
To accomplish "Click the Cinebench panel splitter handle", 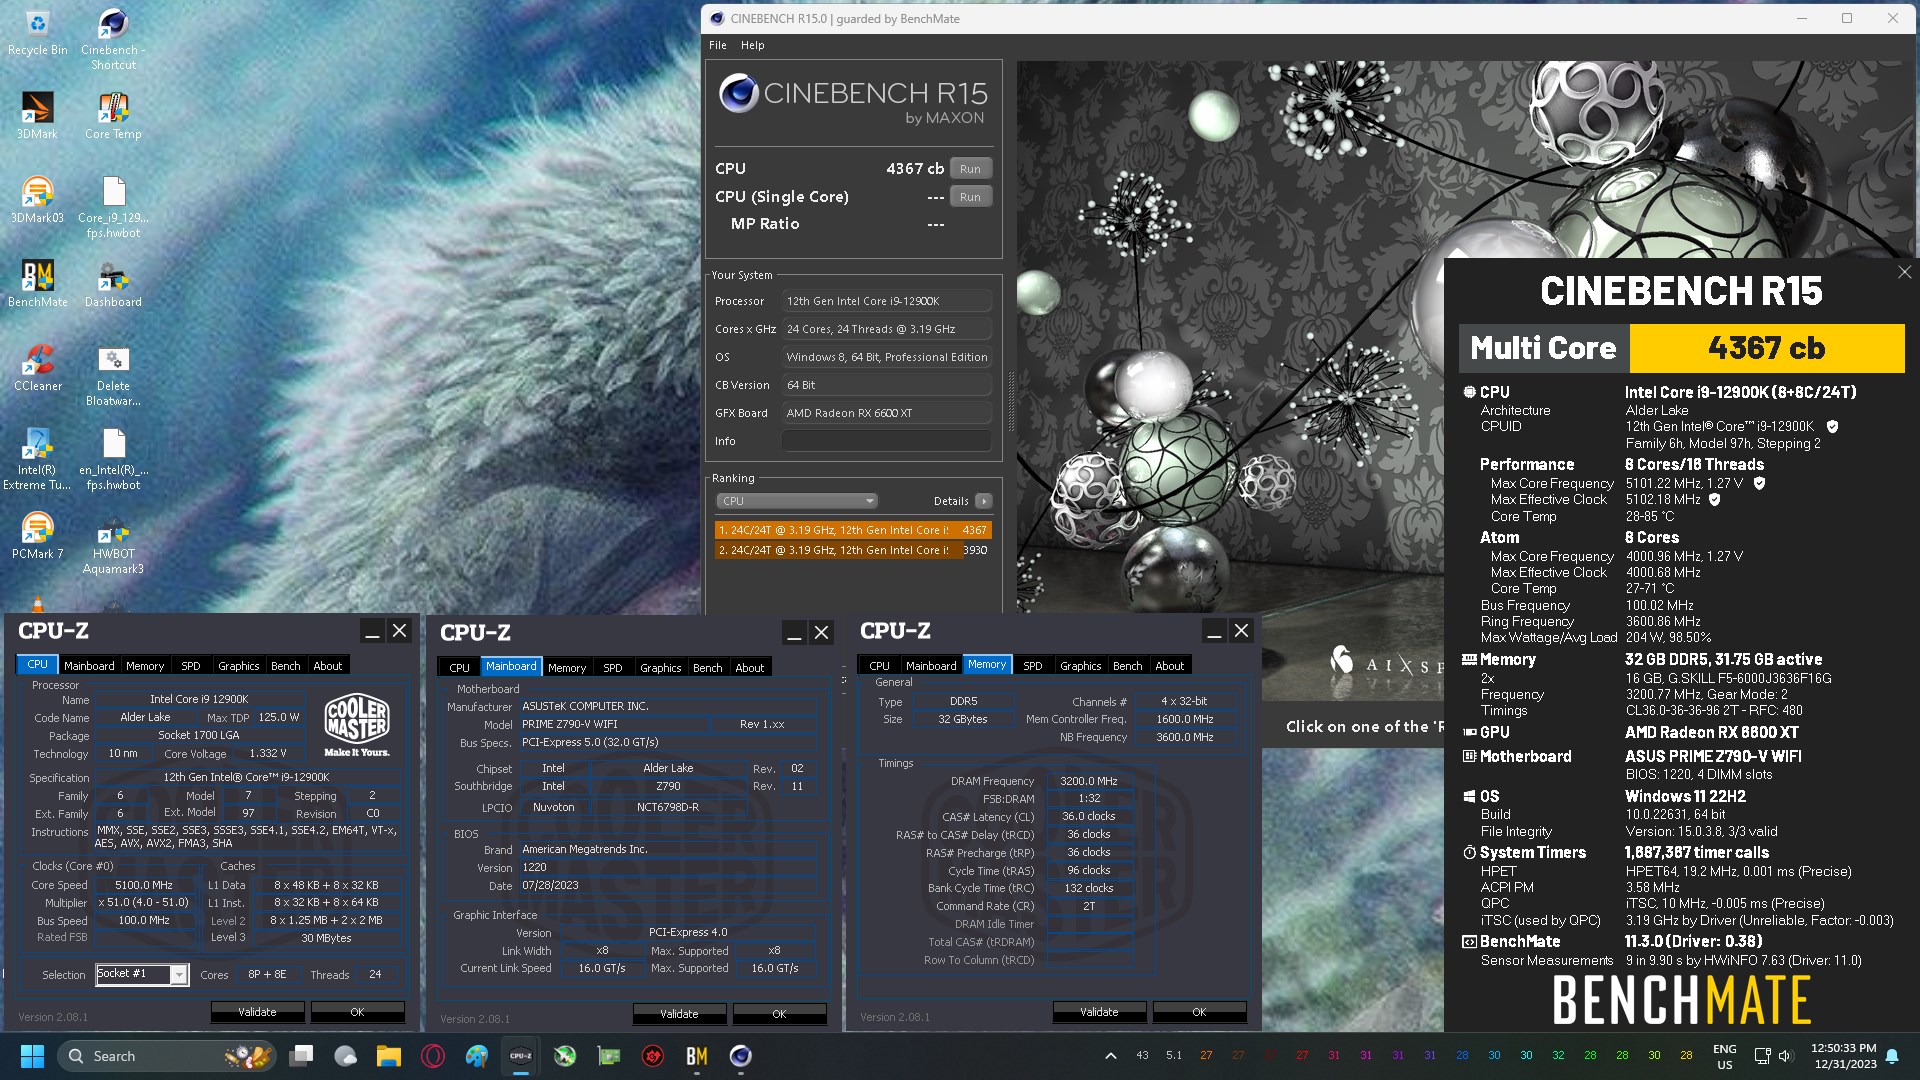I will coord(1010,400).
